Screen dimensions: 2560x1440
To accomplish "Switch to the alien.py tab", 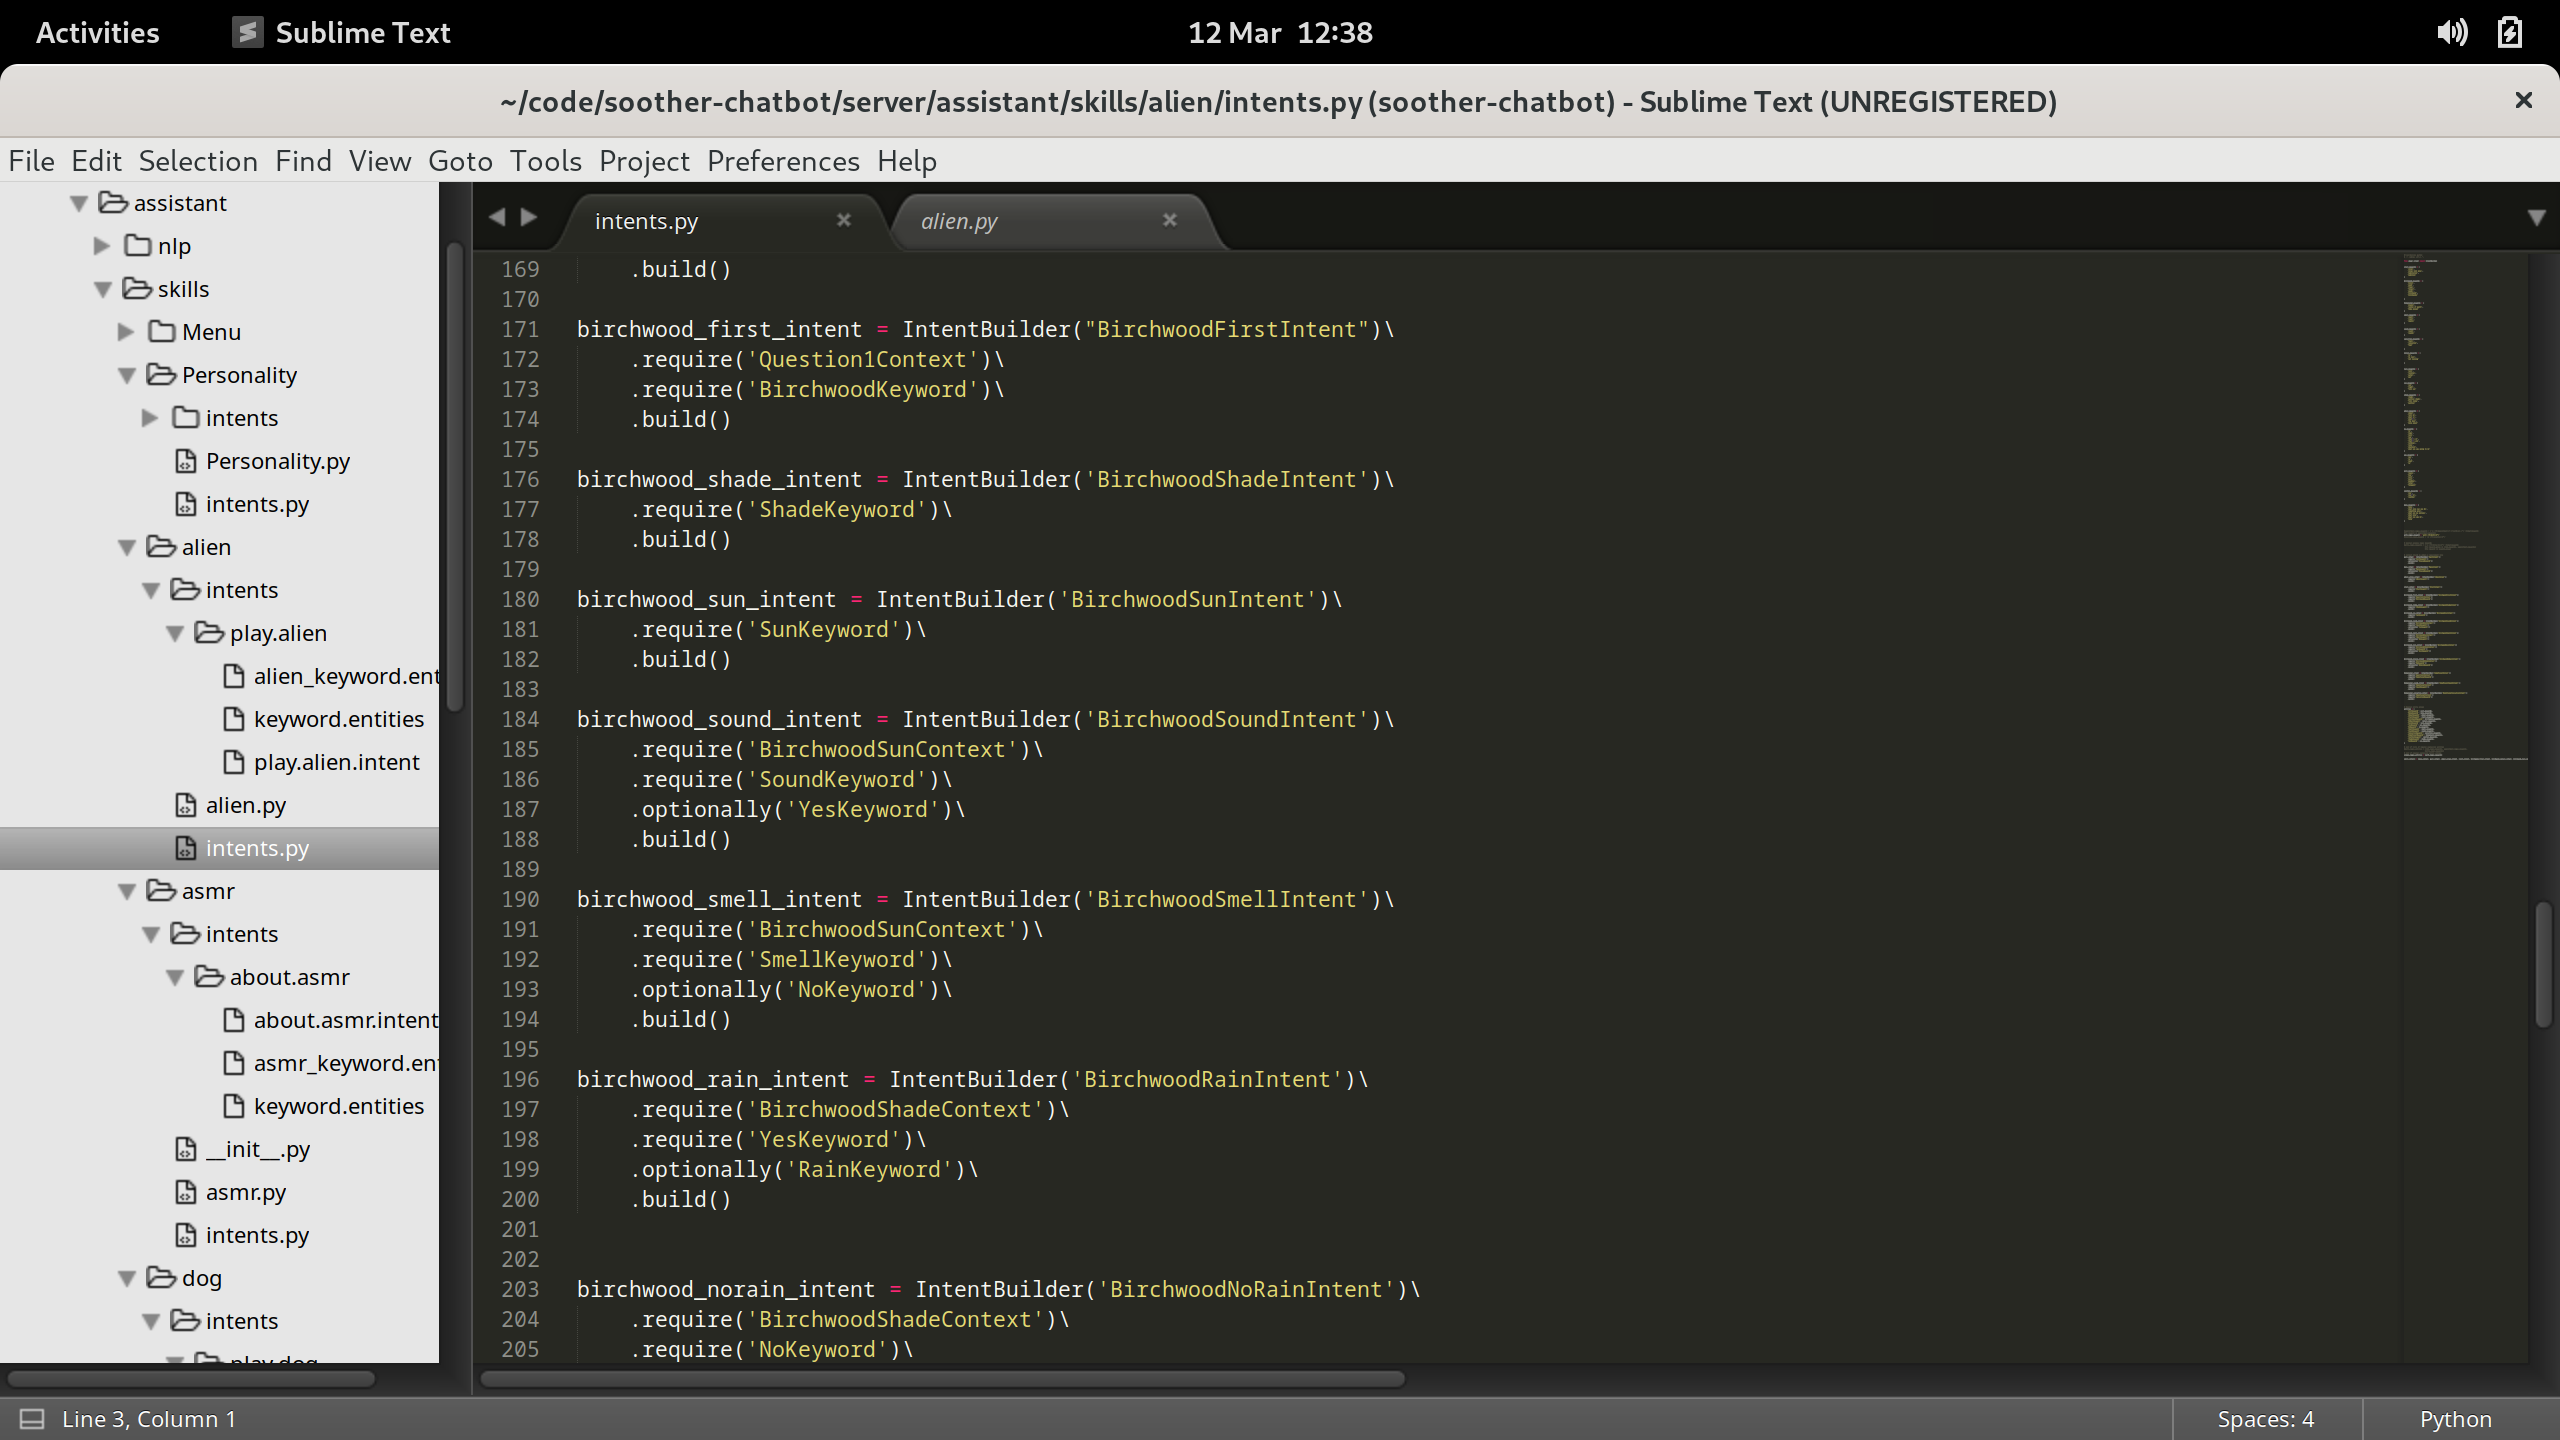I will click(958, 221).
